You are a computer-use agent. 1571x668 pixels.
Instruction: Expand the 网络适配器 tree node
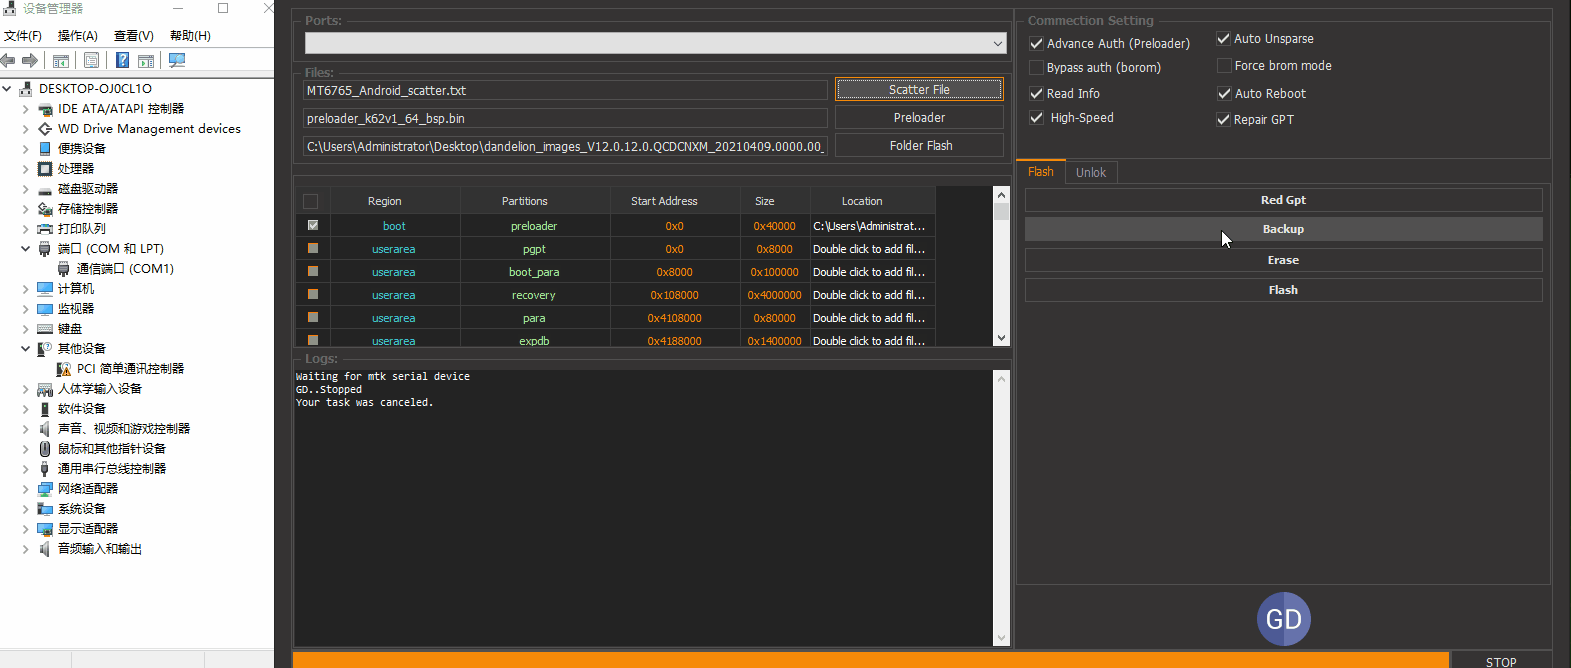point(25,489)
